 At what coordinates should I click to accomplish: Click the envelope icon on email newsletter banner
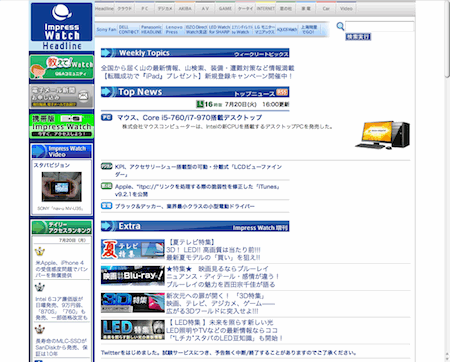84,97
